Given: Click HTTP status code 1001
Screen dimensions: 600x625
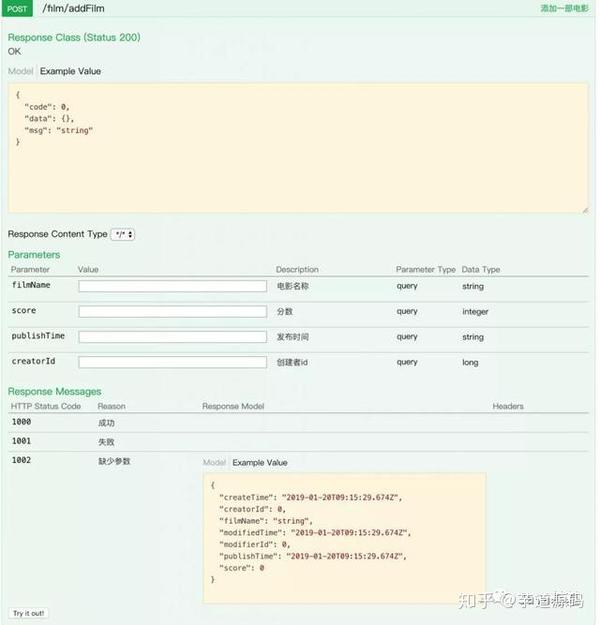Looking at the screenshot, I should [x=21, y=441].
